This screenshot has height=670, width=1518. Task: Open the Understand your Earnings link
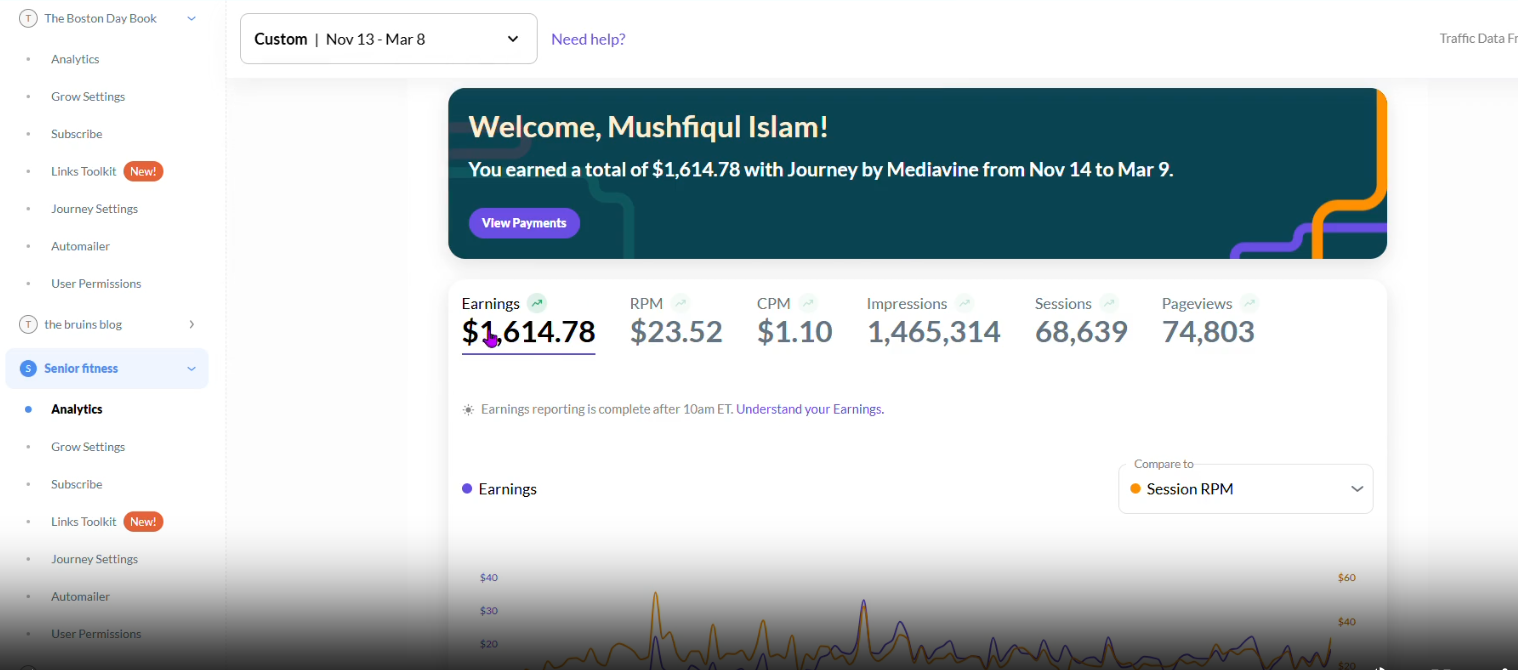[809, 409]
